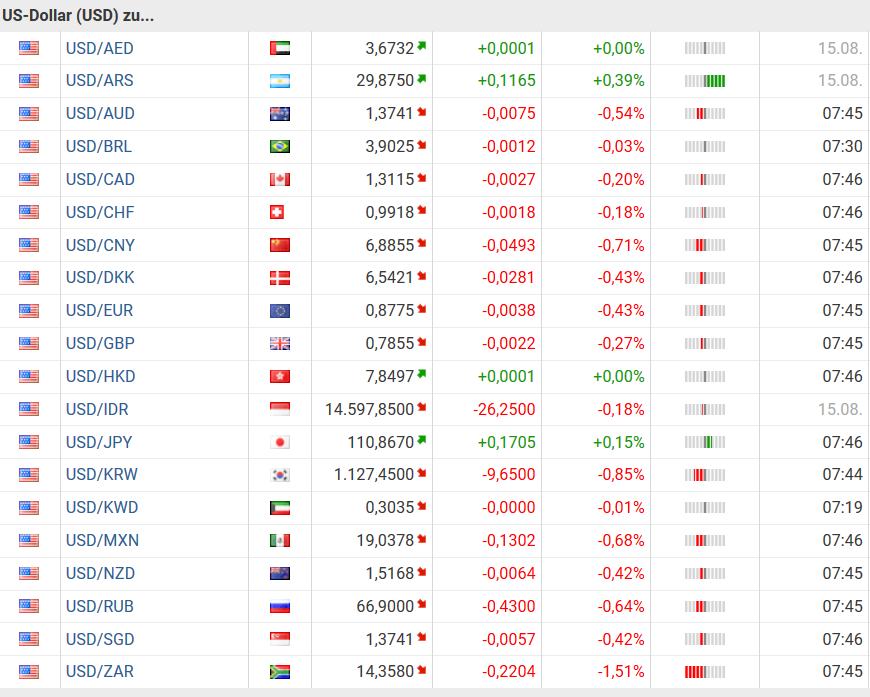Select the USD/RUB link
This screenshot has width=870, height=697.
pos(99,607)
